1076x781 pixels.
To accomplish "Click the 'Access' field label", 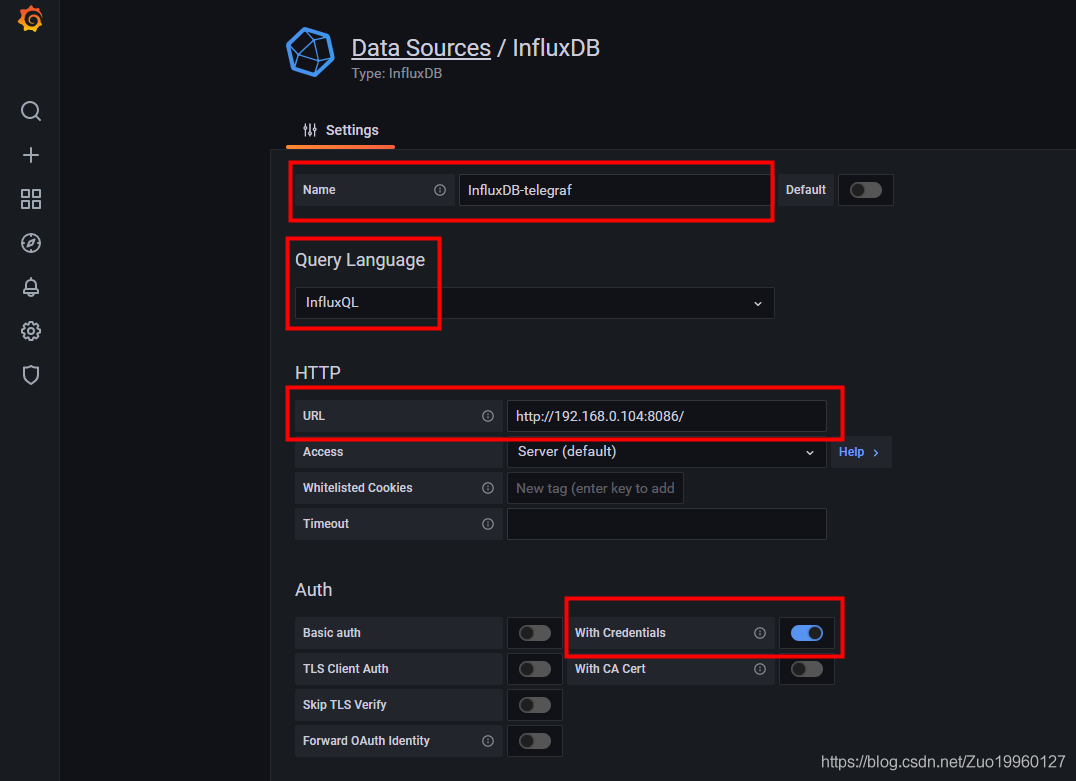I will click(323, 452).
